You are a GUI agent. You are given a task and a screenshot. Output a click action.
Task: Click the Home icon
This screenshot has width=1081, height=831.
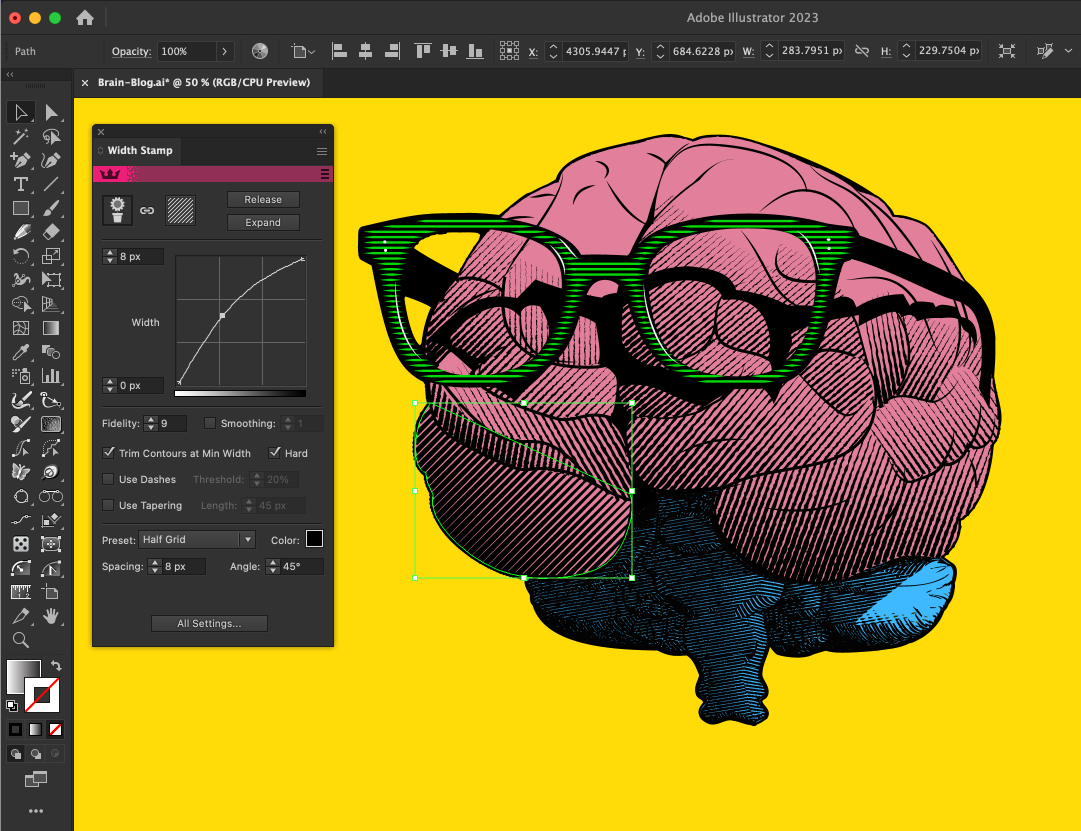pyautogui.click(x=85, y=18)
